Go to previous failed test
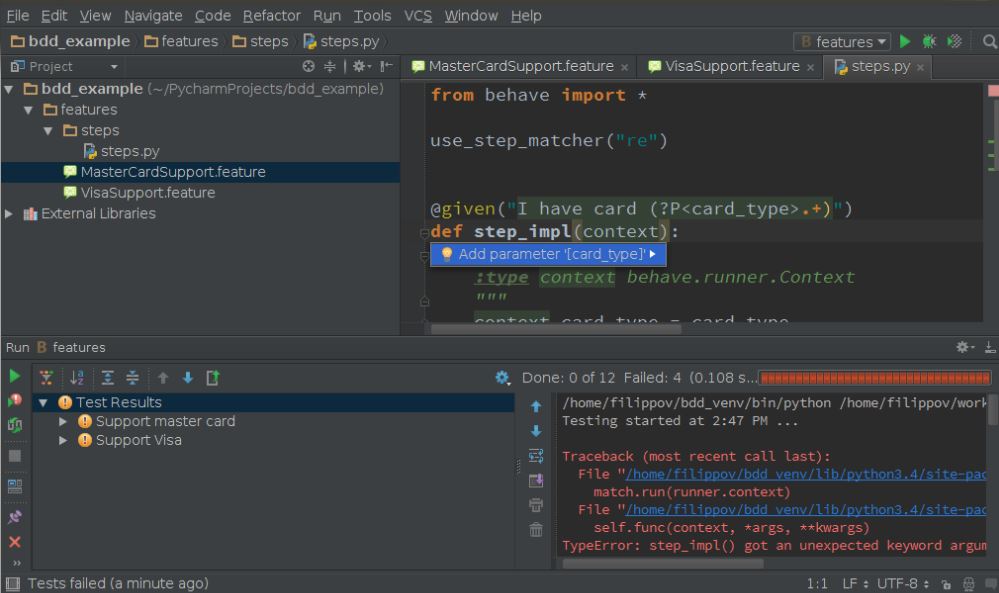The height and width of the screenshot is (593, 999). click(x=163, y=378)
